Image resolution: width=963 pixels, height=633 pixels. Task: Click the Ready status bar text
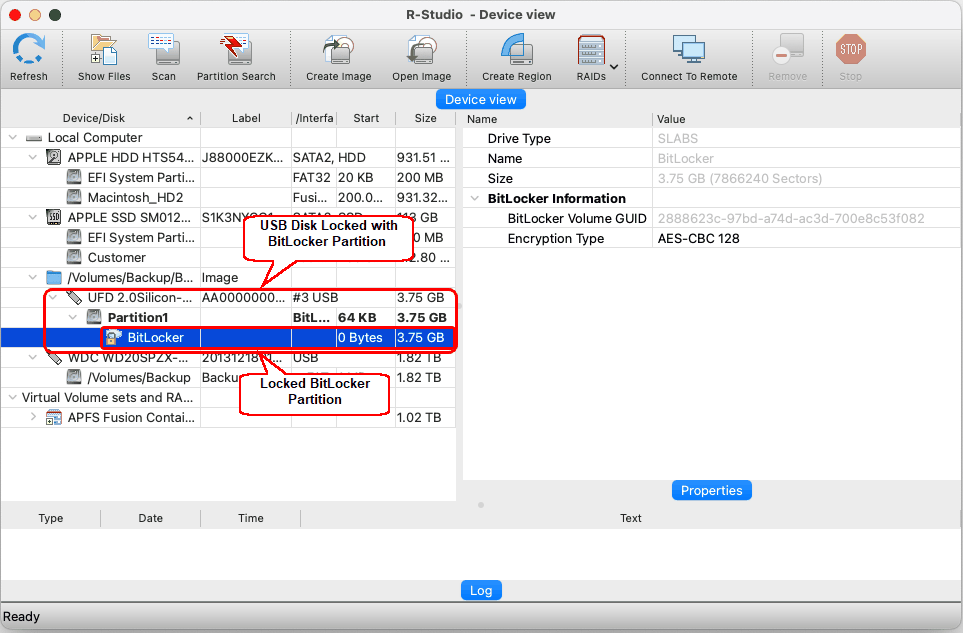(21, 616)
